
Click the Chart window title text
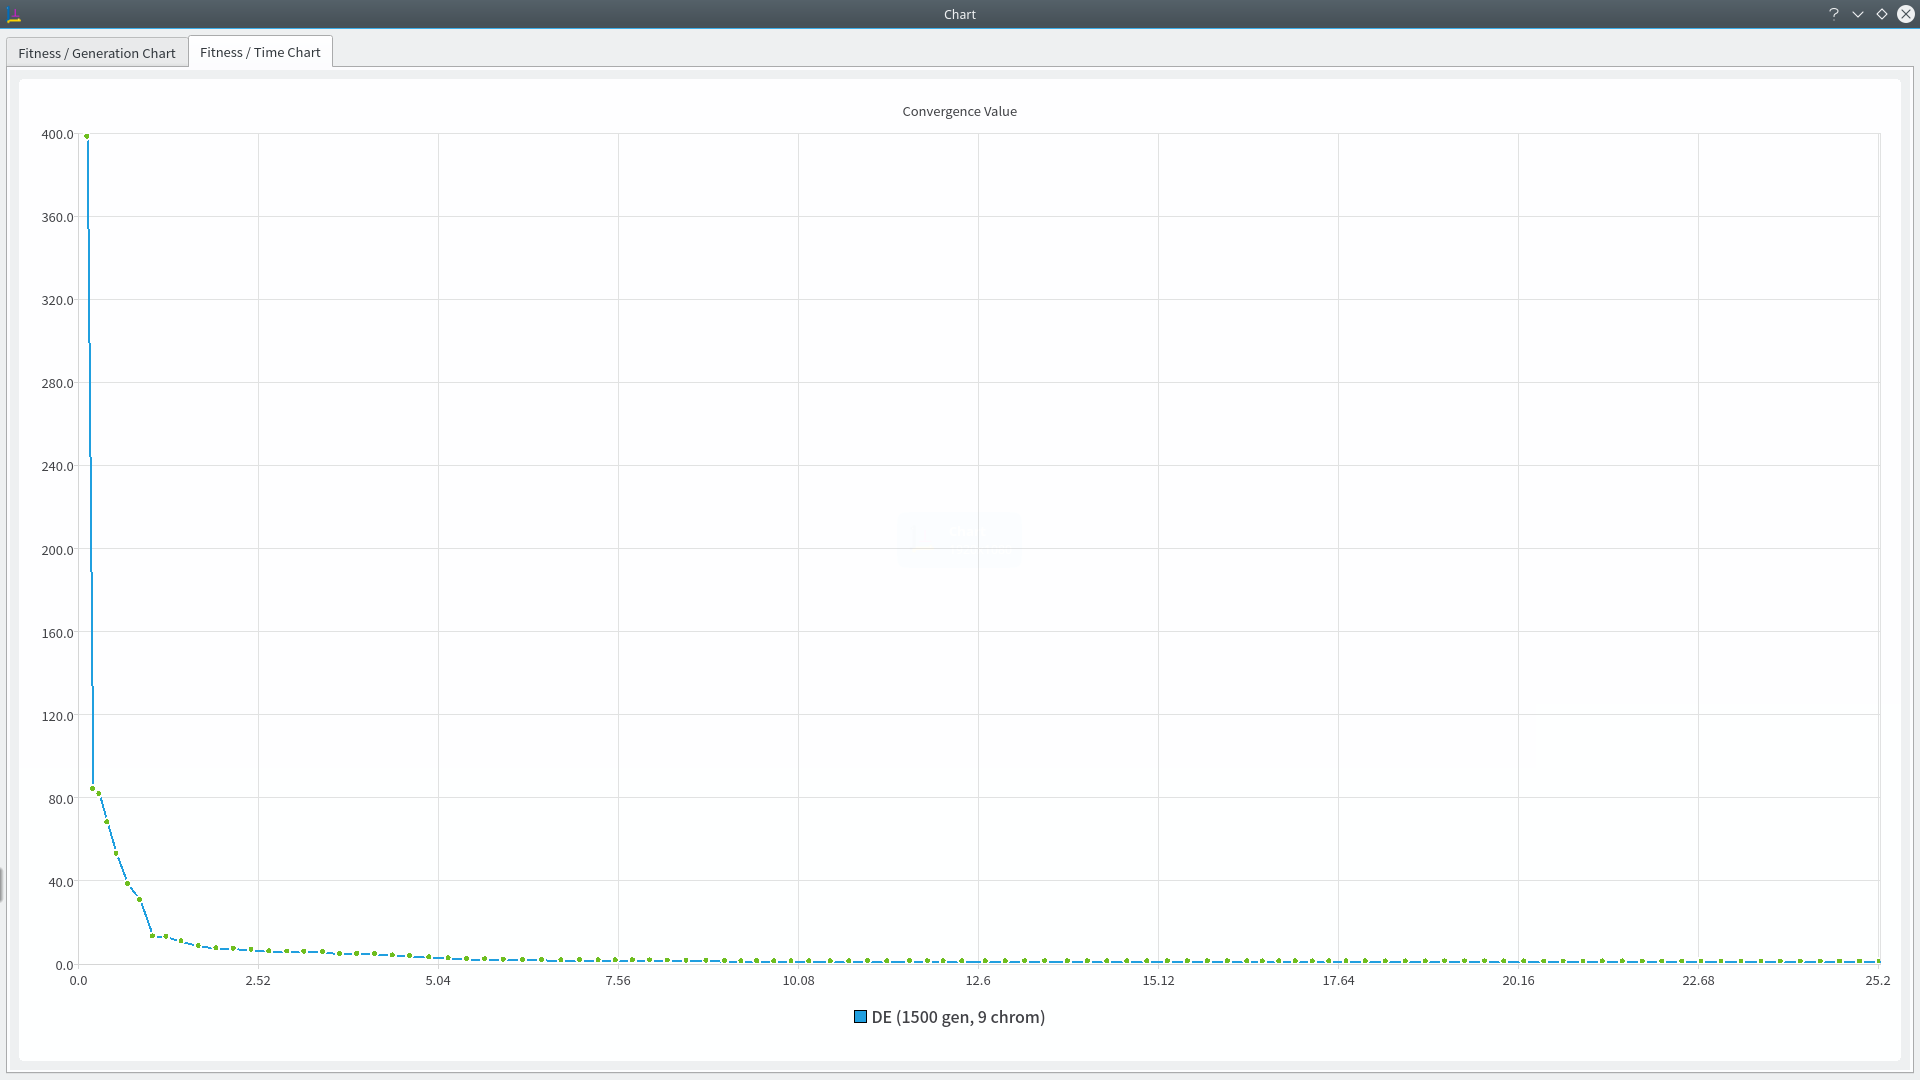959,14
